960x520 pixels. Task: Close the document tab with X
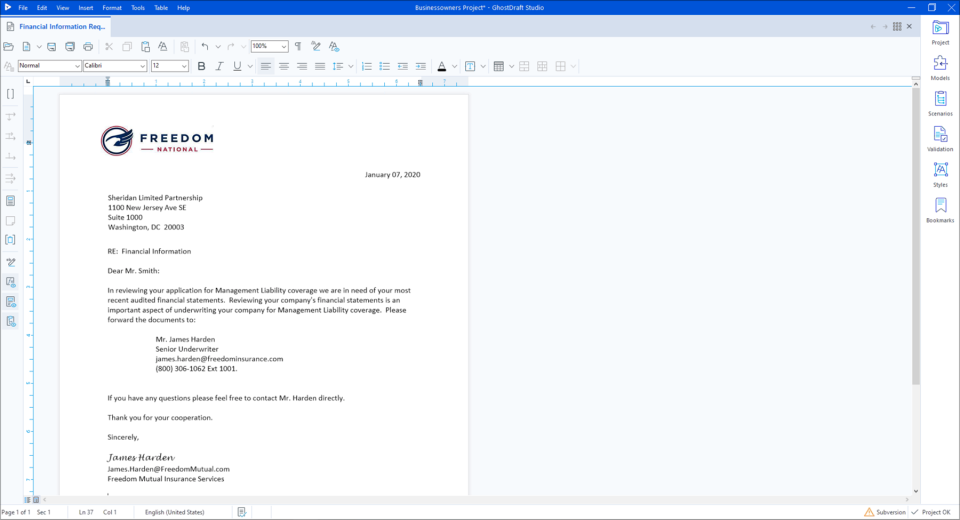(909, 26)
